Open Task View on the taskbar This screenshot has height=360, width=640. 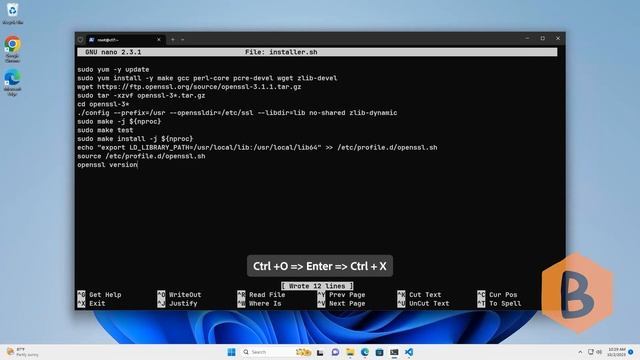pyautogui.click(x=320, y=352)
